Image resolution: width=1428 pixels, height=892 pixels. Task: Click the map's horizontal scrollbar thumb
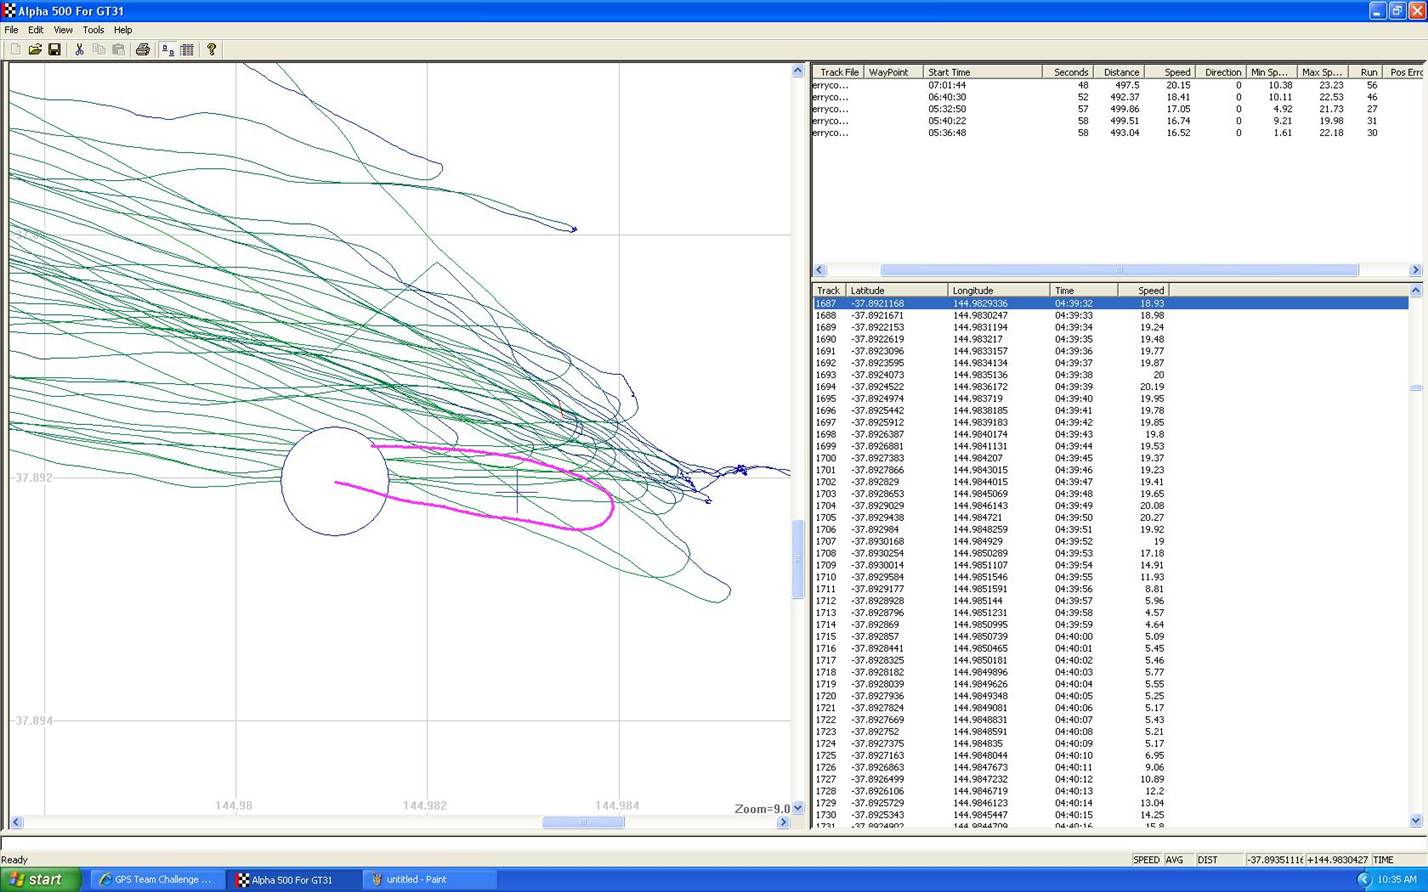point(583,822)
